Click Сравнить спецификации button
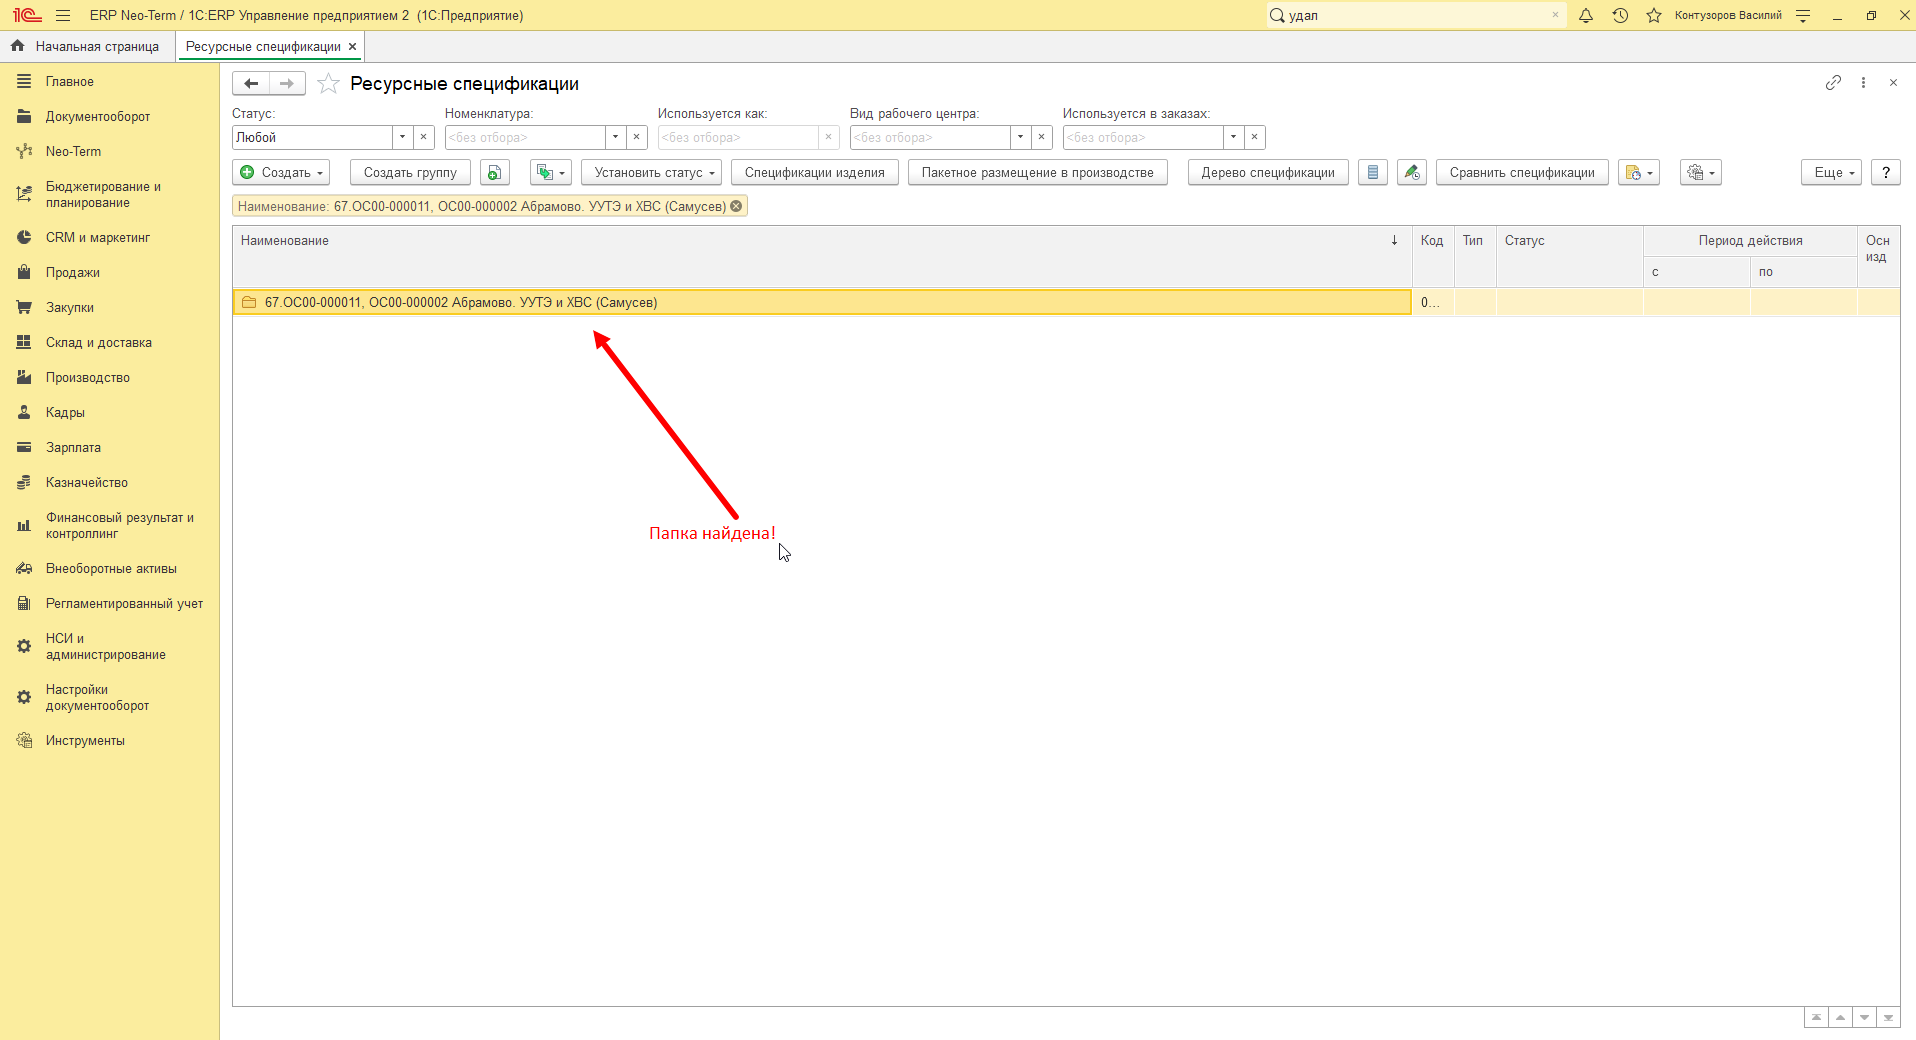Viewport: 1916px width, 1040px height. pos(1522,172)
